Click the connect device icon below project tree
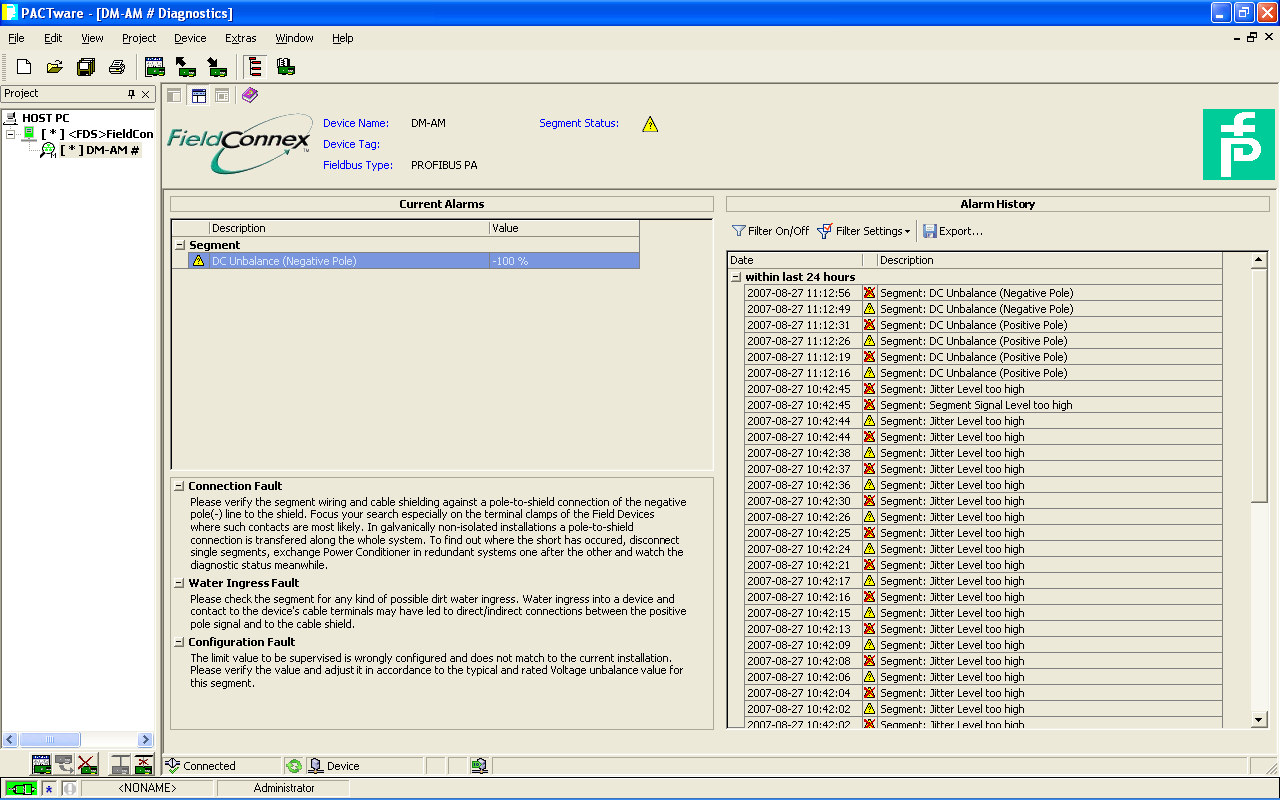 [120, 765]
